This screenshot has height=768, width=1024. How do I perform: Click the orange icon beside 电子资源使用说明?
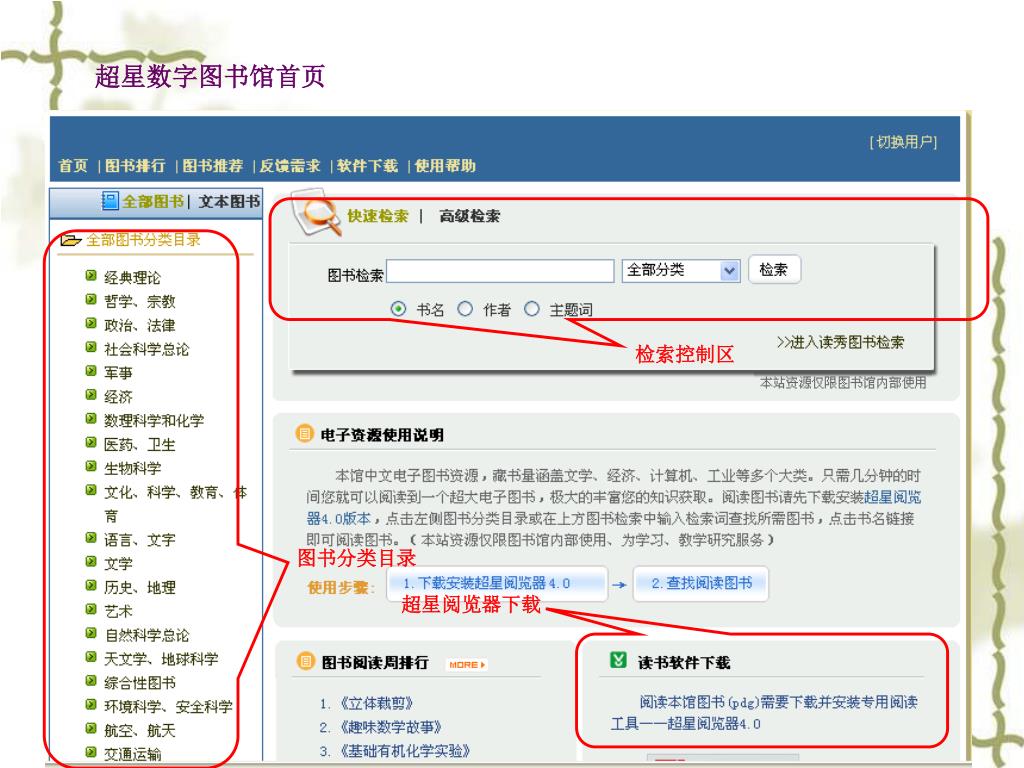[x=304, y=434]
